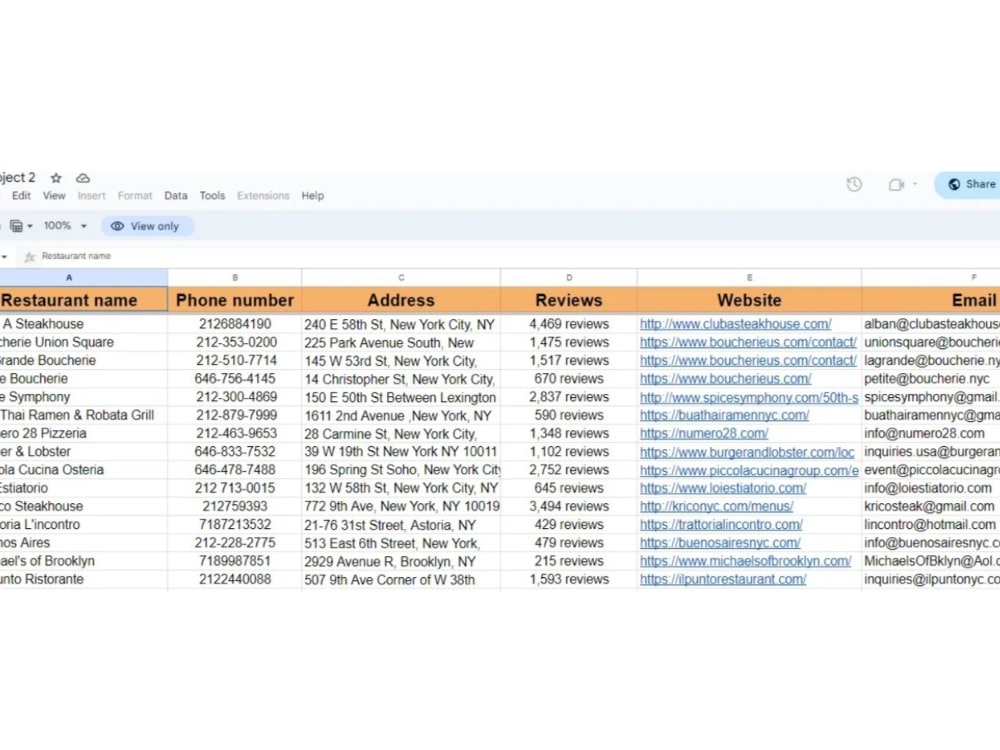Open the Help menu

tap(312, 196)
